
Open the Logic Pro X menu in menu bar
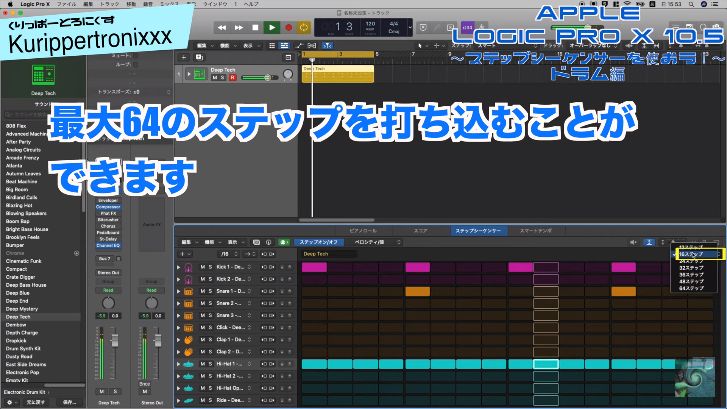click(35, 4)
